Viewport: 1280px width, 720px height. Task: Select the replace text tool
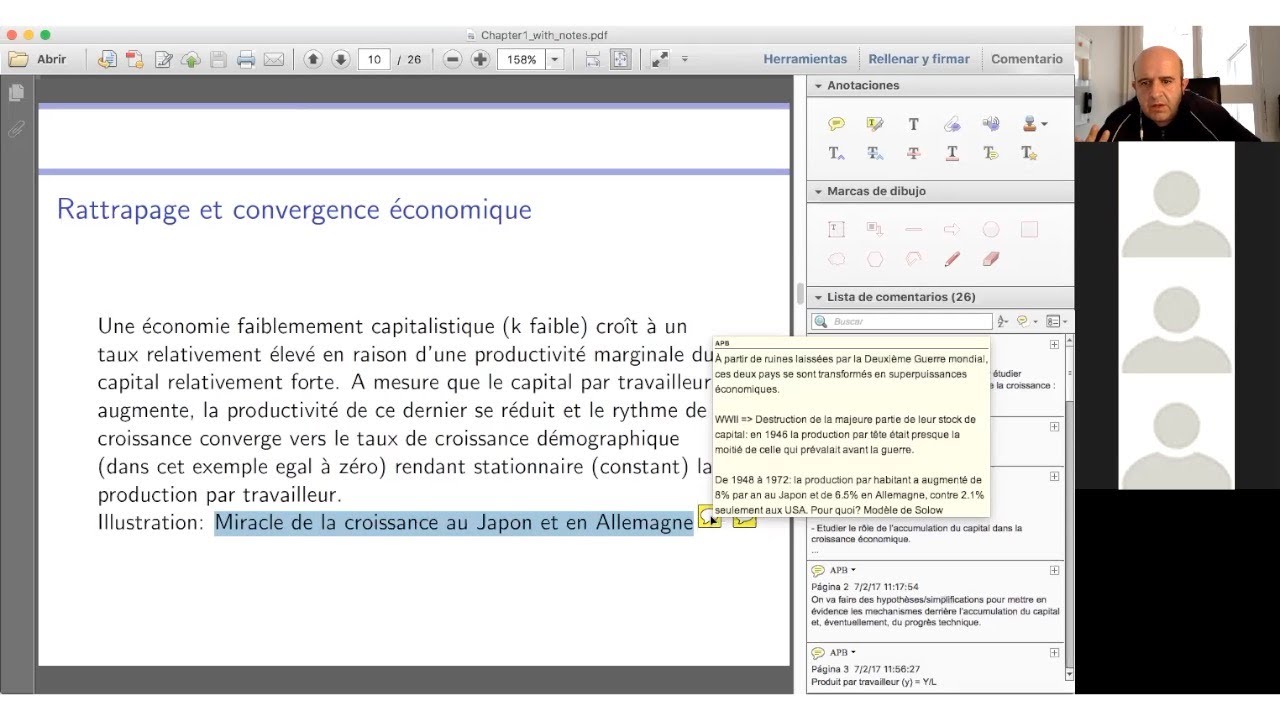click(x=875, y=153)
